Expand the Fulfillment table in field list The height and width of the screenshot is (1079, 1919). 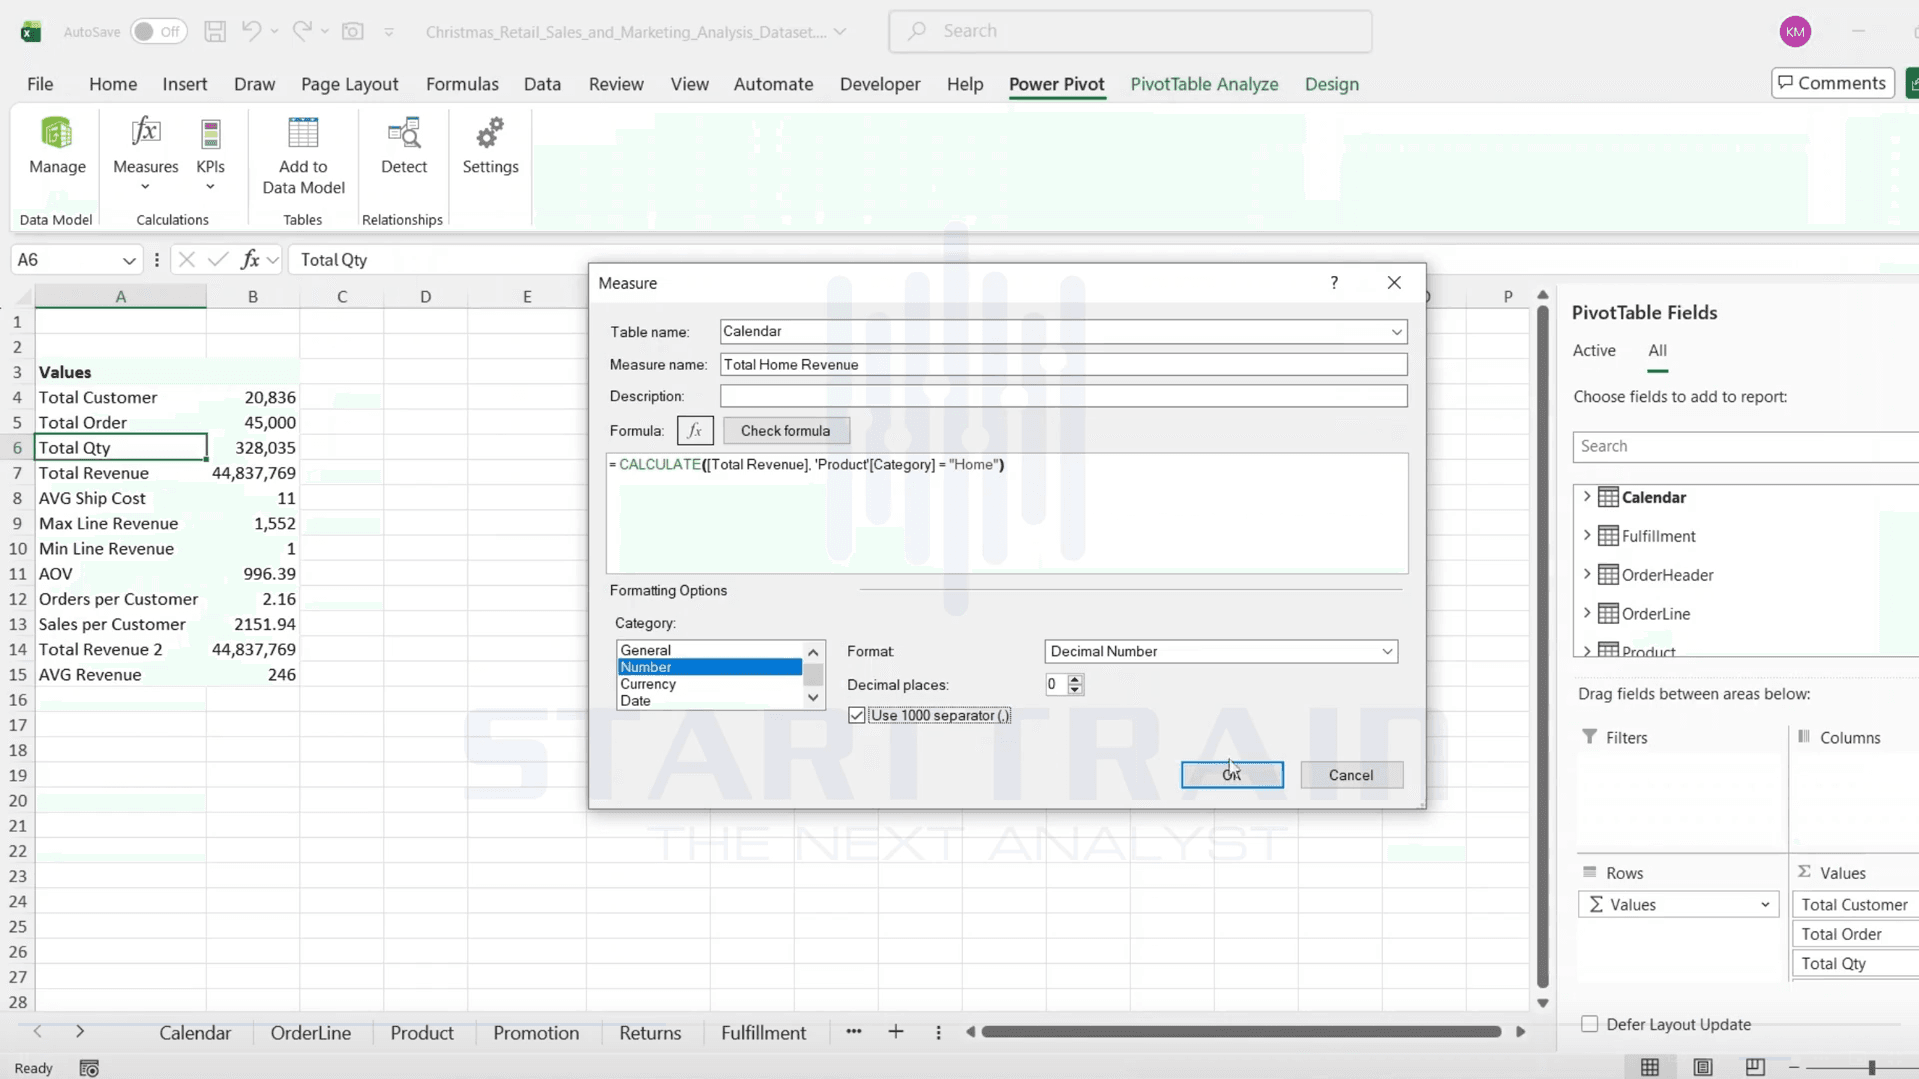pyautogui.click(x=1587, y=536)
